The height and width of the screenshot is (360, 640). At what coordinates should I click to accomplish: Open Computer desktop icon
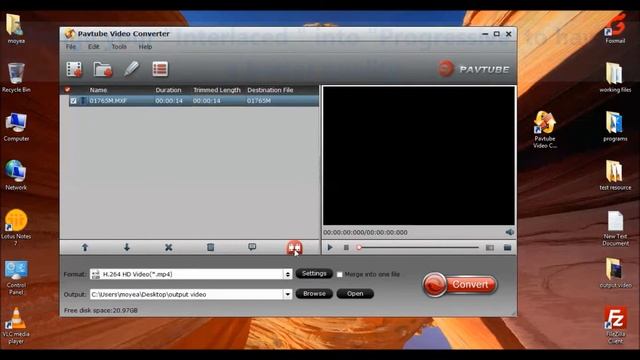[16, 127]
